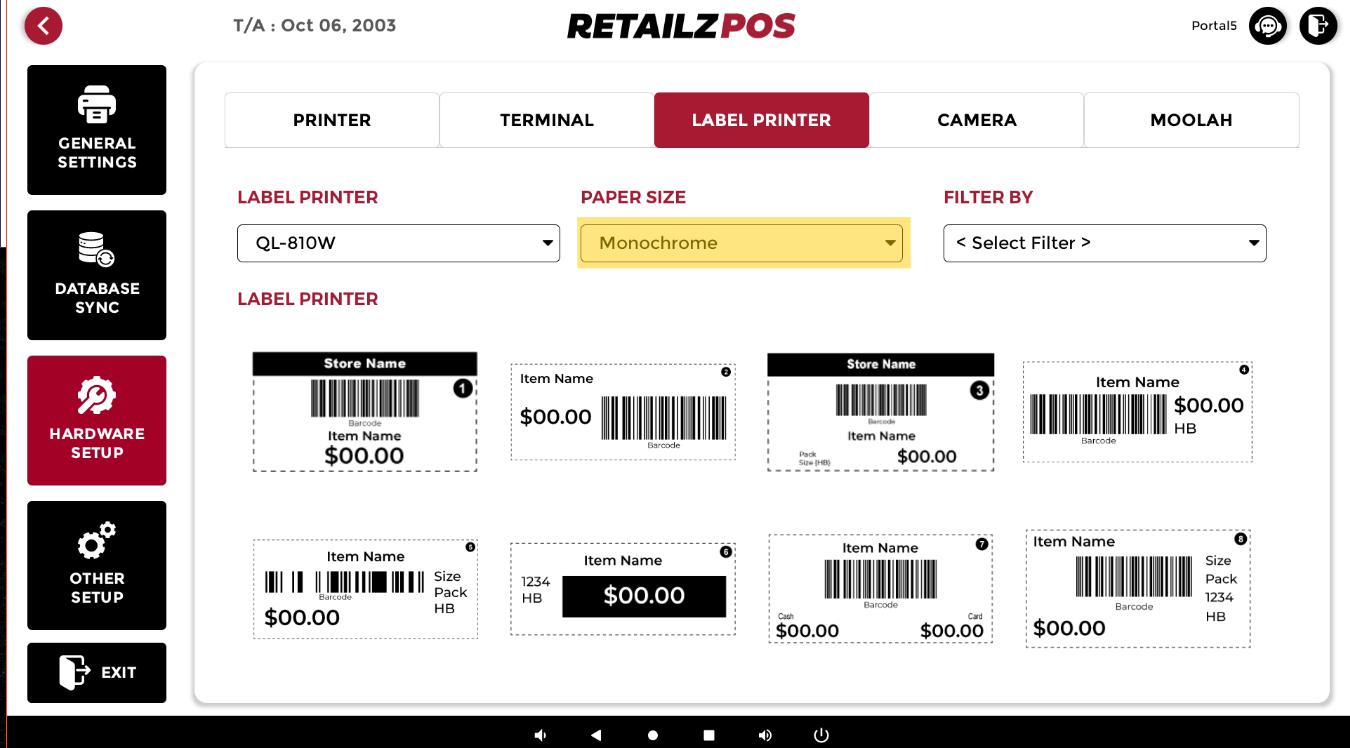Open General Settings from the sidebar

click(97, 130)
